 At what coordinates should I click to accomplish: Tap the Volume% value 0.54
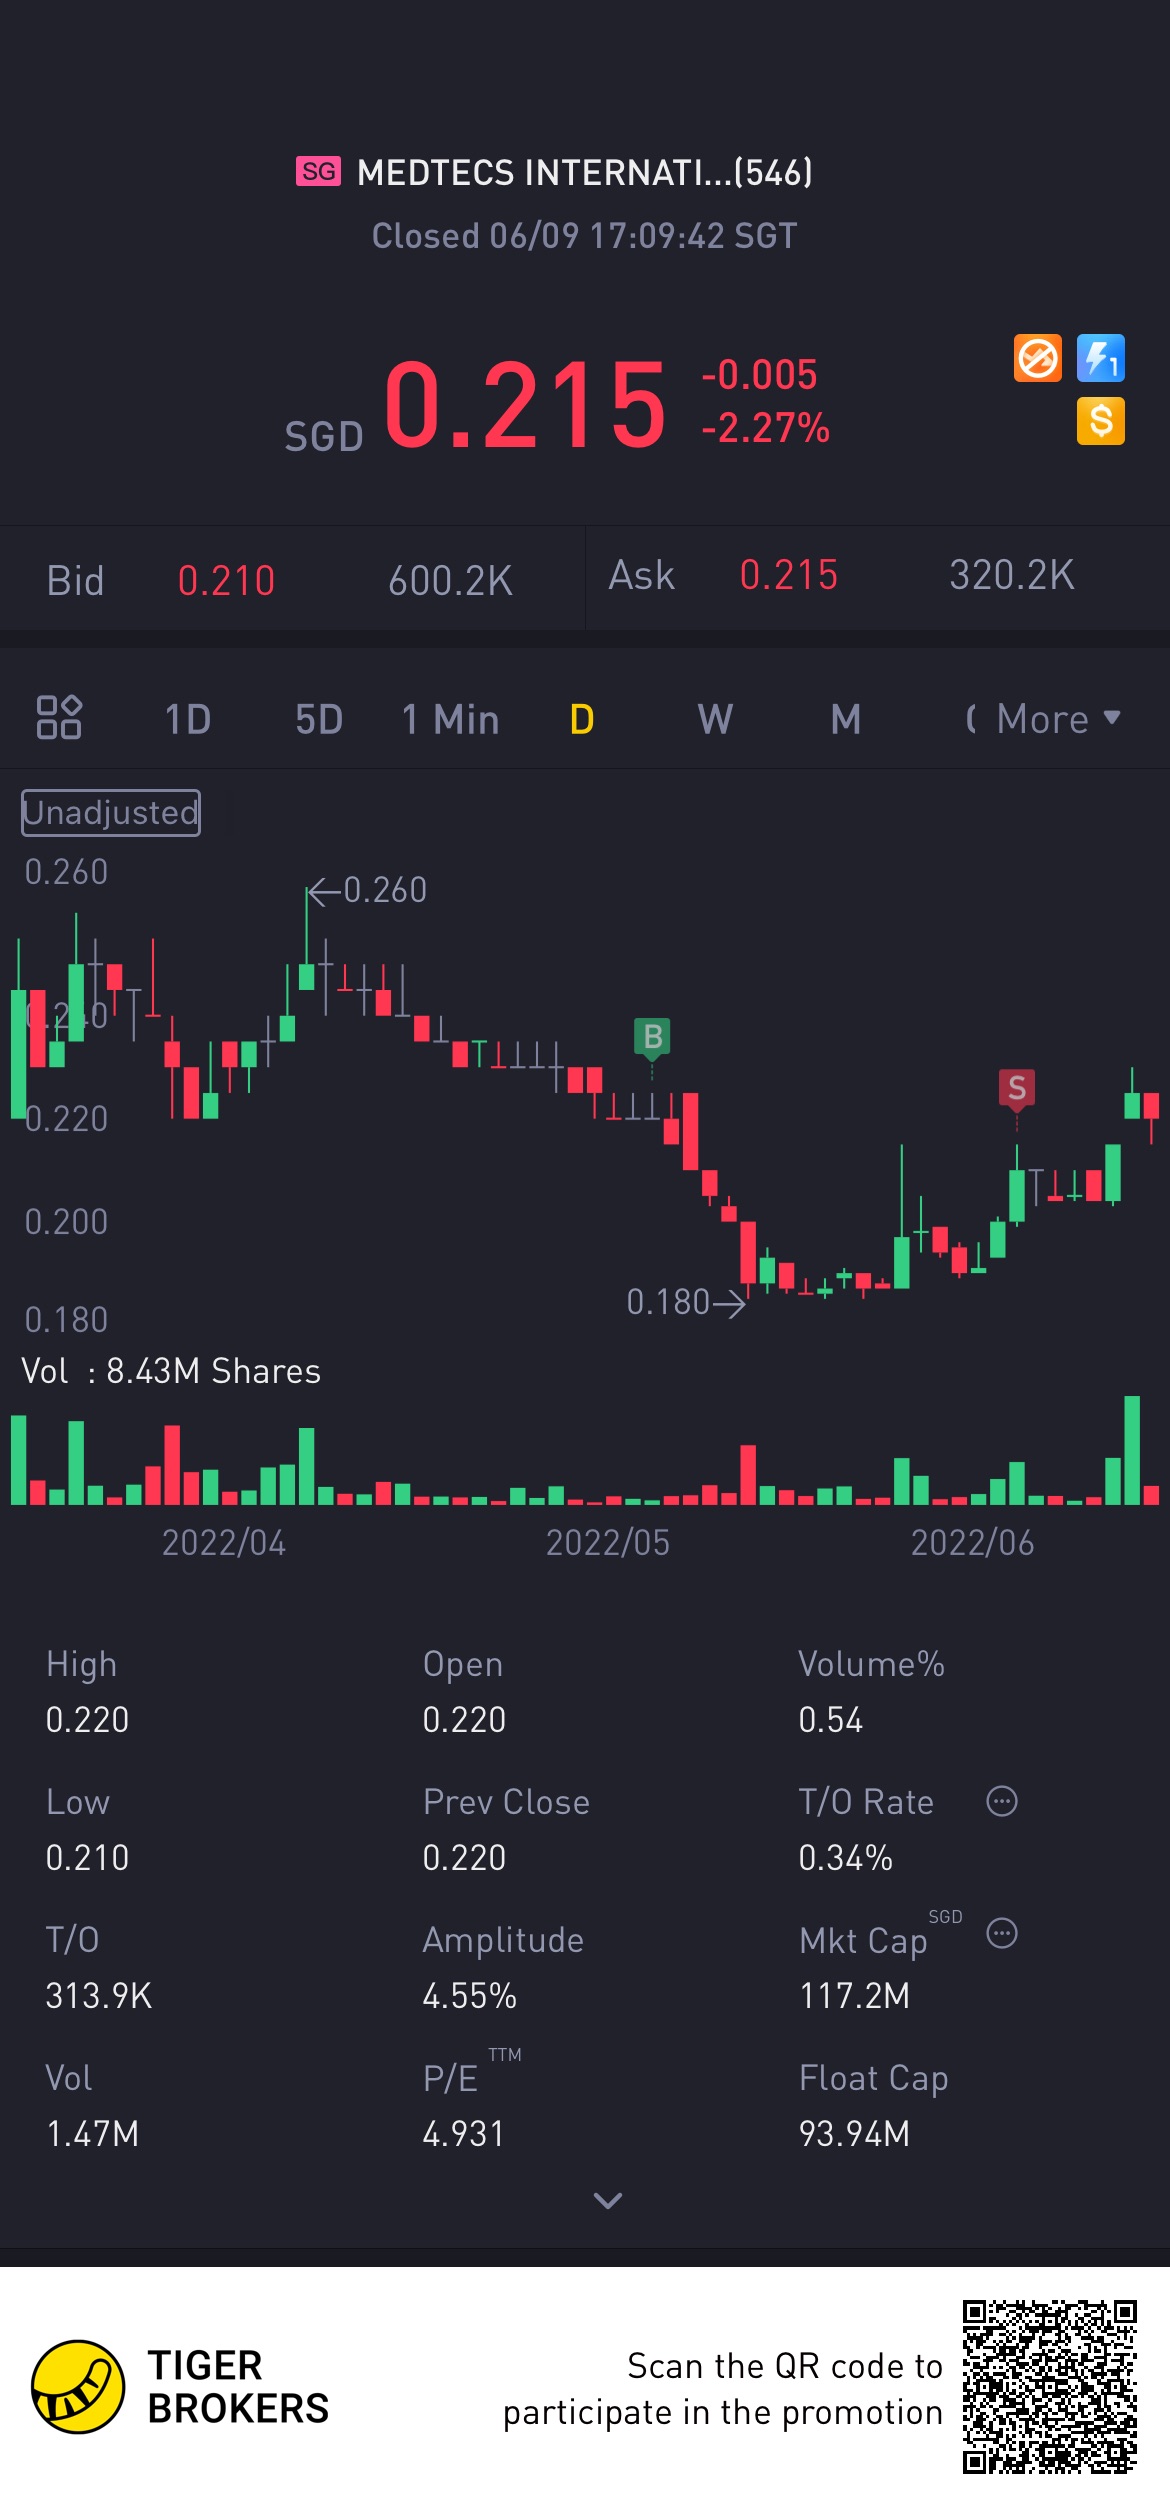(830, 1720)
